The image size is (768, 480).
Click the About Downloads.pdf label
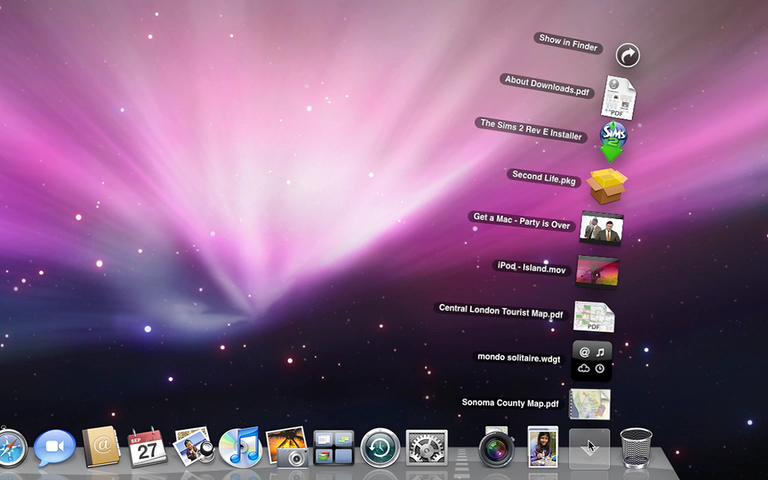(x=547, y=86)
